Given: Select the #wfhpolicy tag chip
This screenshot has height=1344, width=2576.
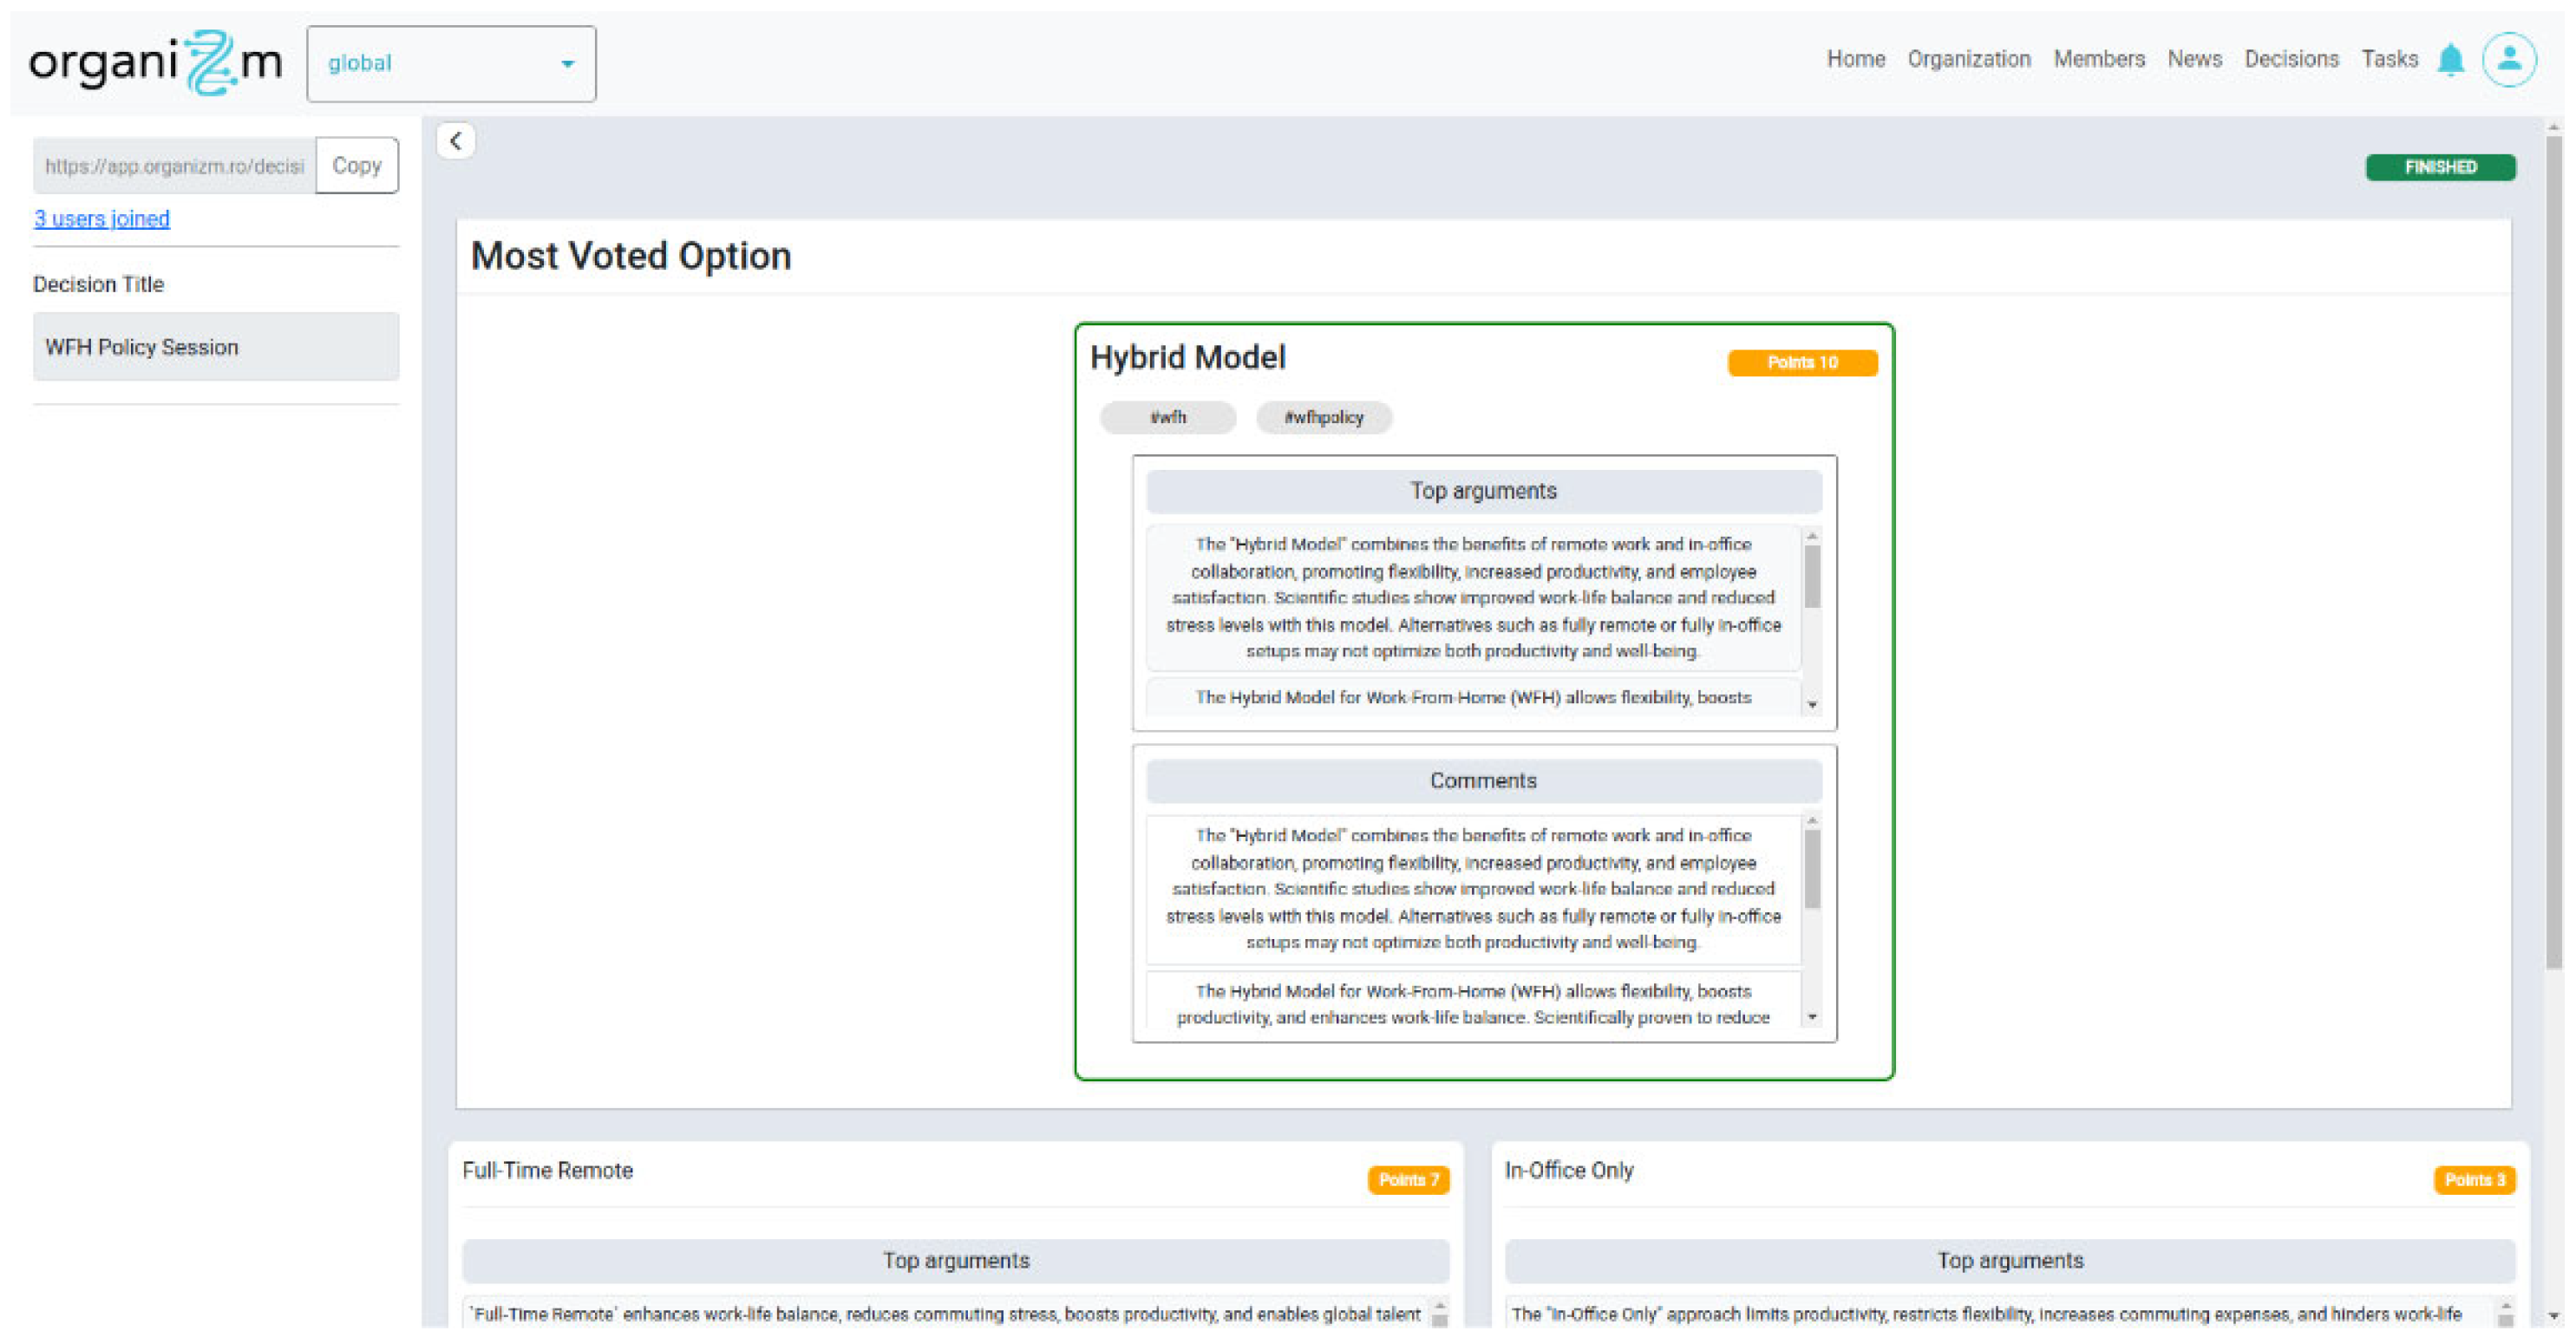Looking at the screenshot, I should [x=1323, y=418].
